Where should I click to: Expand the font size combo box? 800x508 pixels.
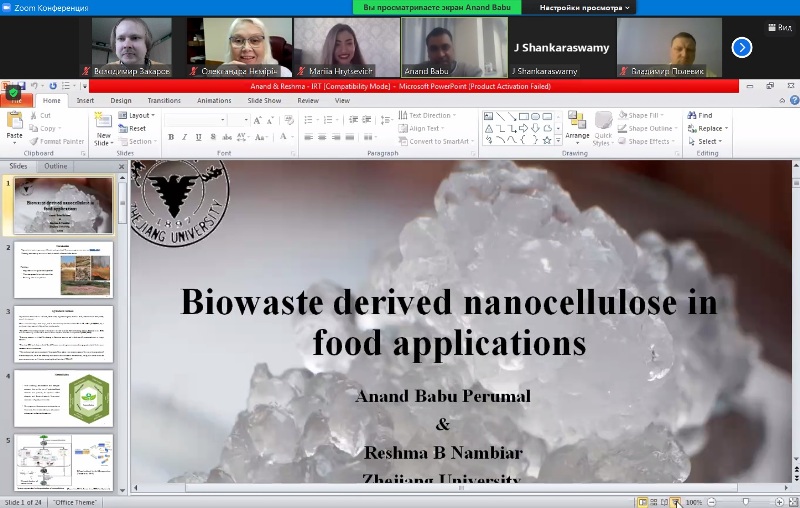click(246, 120)
